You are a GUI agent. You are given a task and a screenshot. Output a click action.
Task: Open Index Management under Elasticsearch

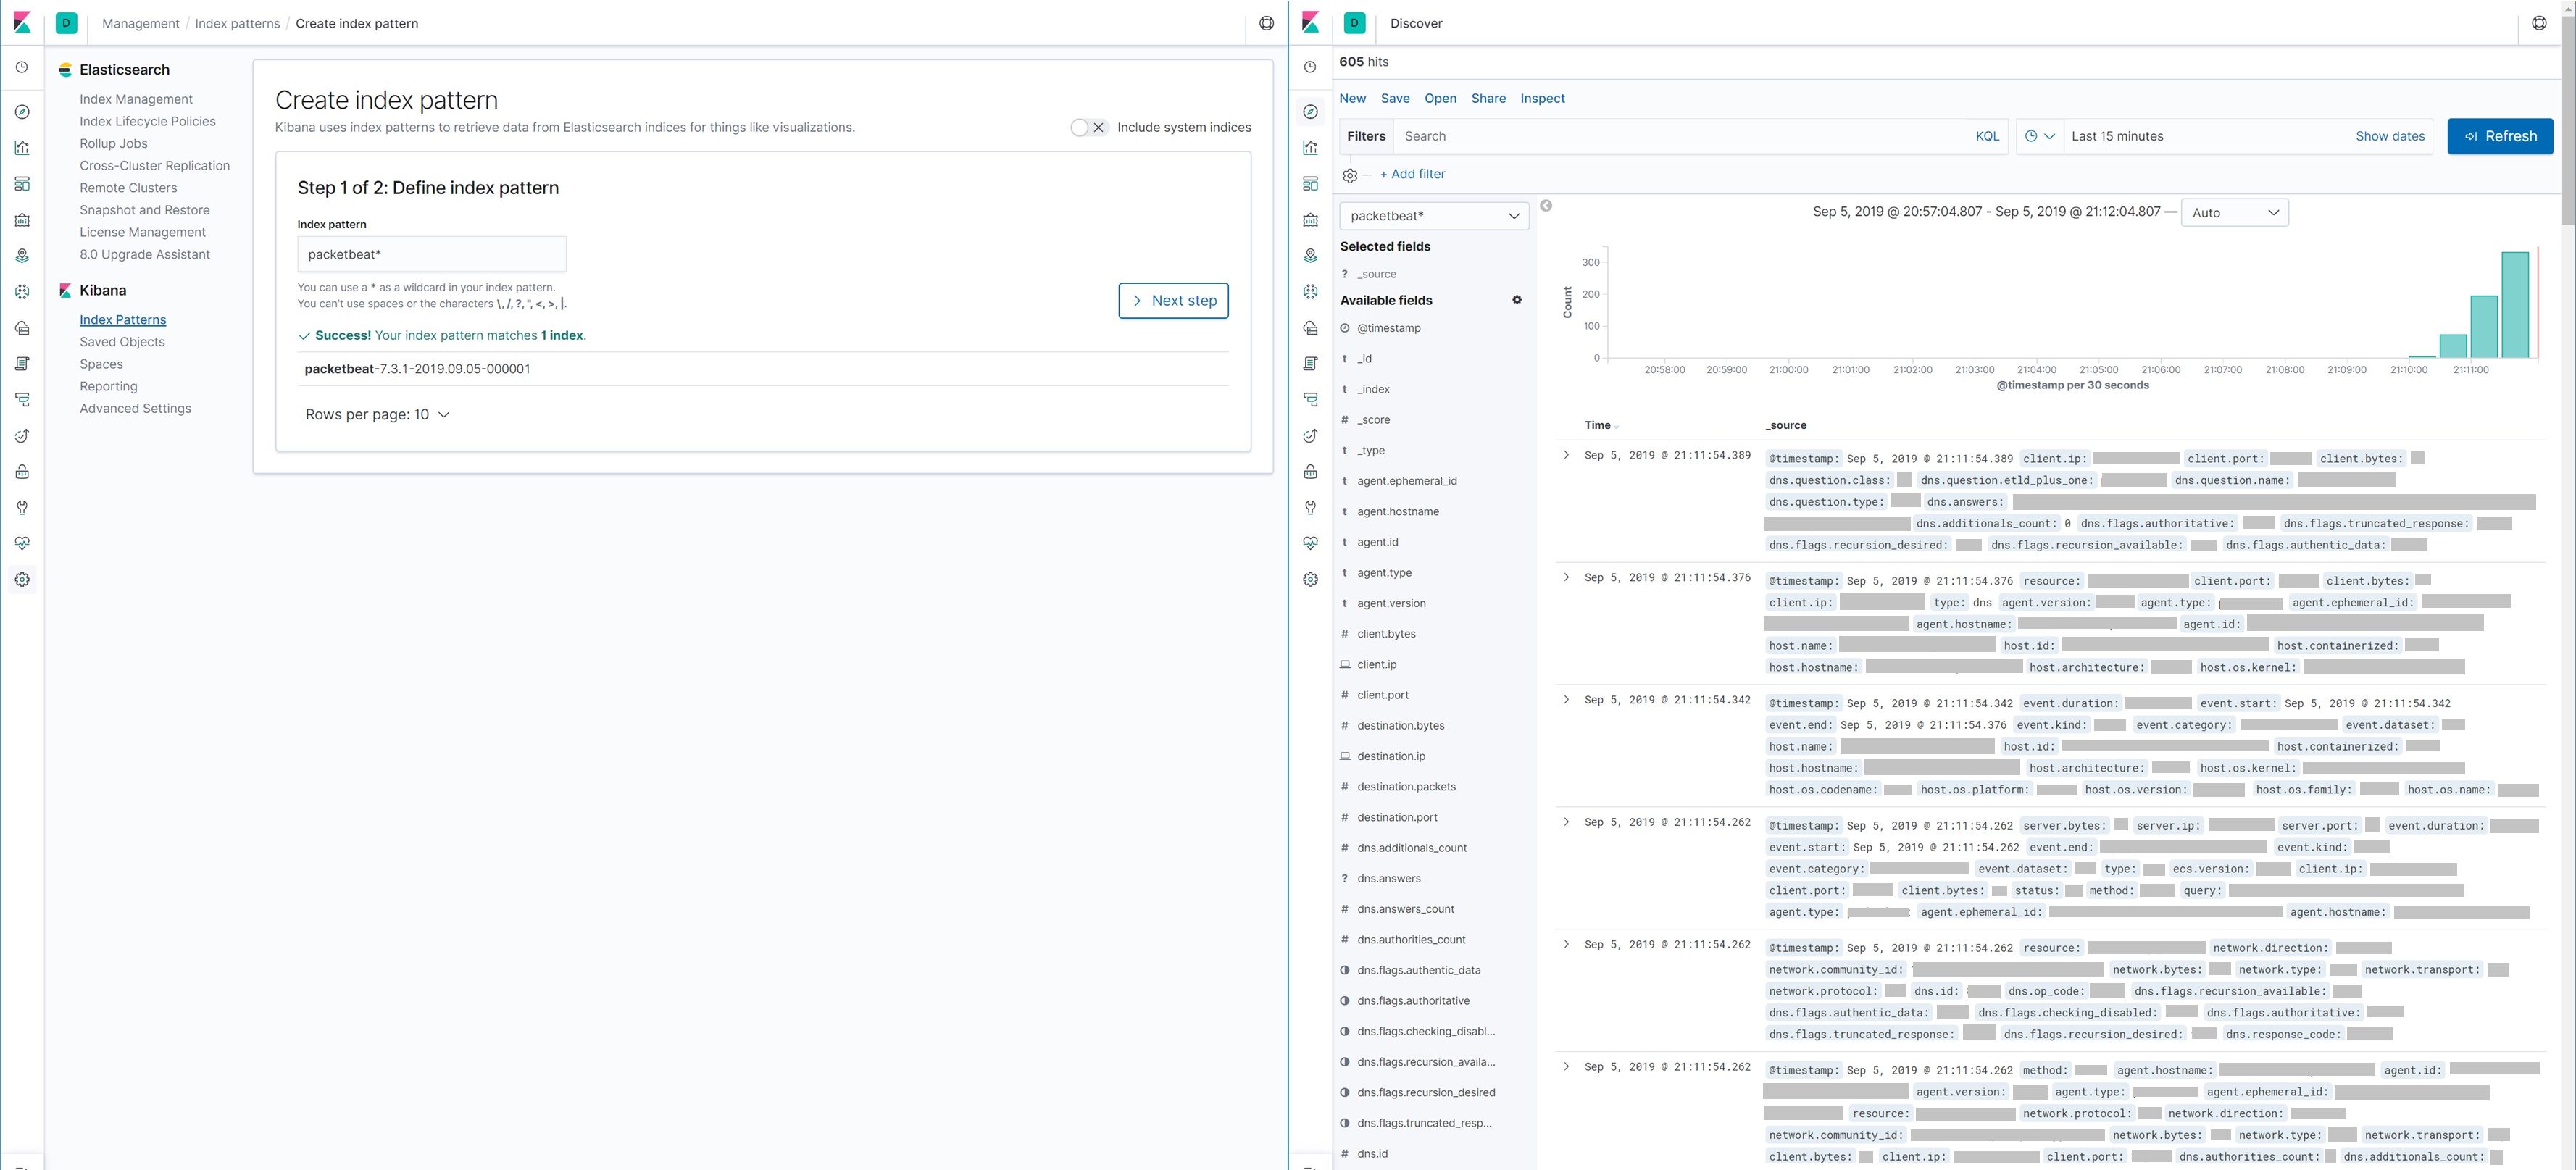coord(136,99)
